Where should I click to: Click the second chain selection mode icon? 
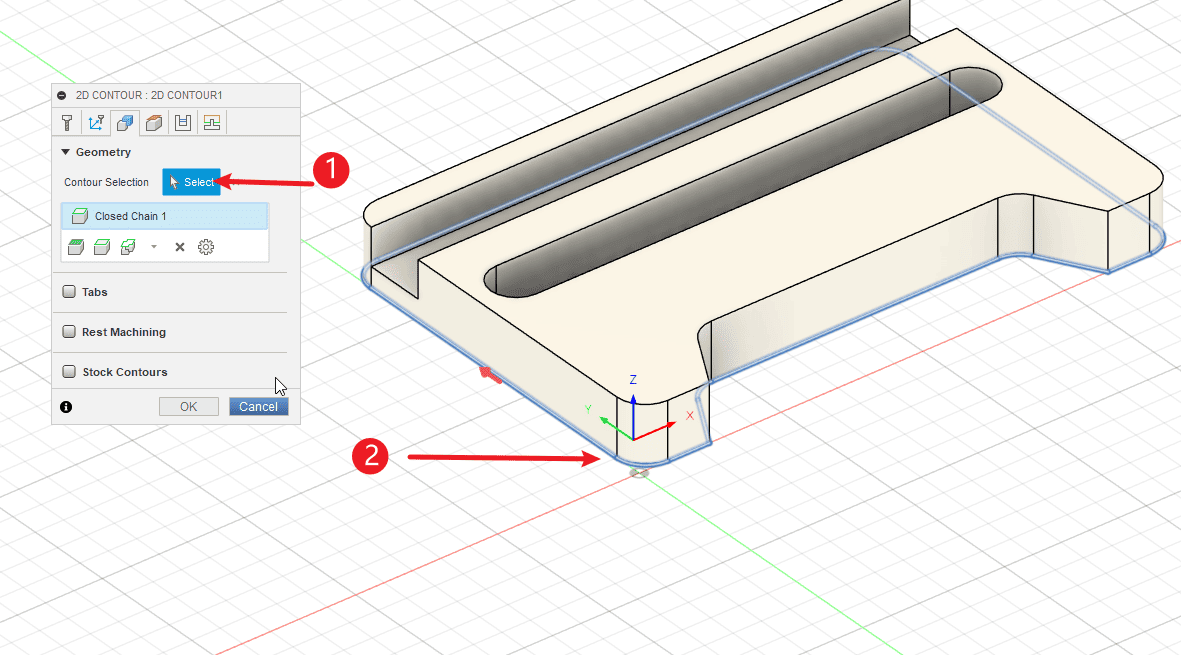click(x=101, y=247)
